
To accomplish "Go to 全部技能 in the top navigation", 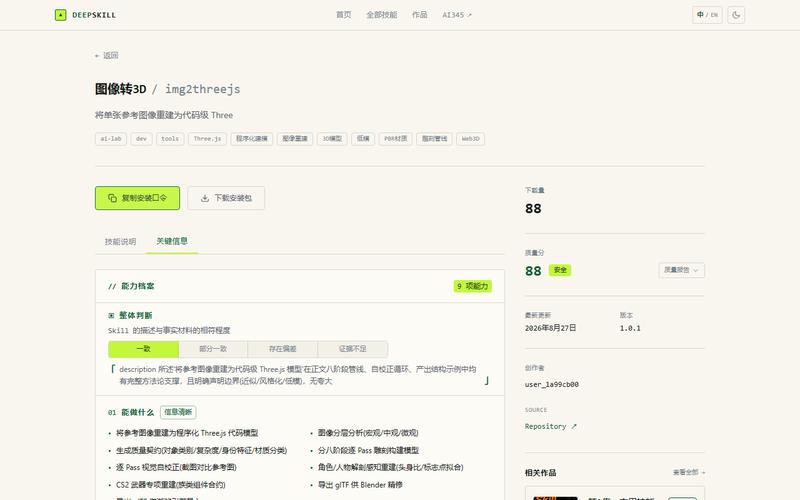I will 381,15.
